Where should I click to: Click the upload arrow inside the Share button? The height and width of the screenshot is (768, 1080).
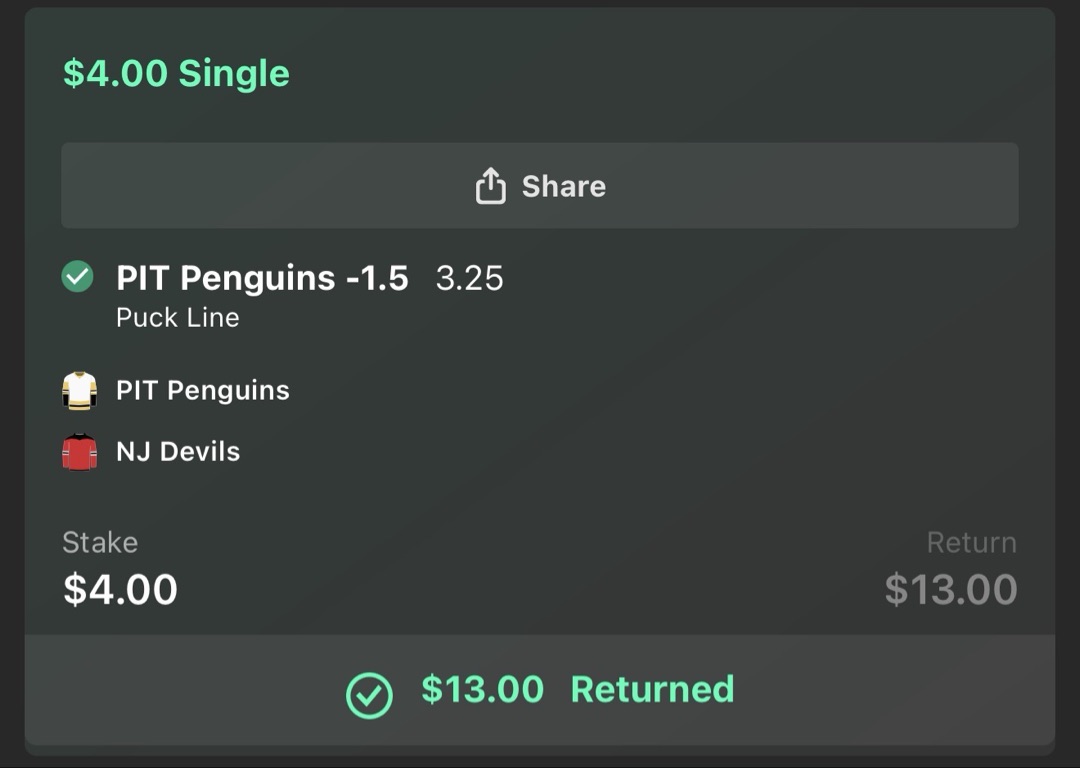point(490,184)
